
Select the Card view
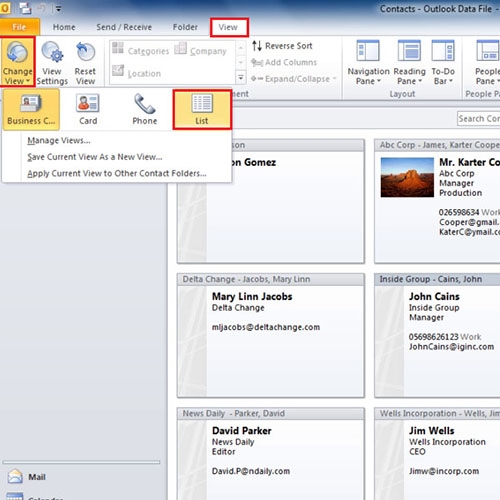click(88, 109)
